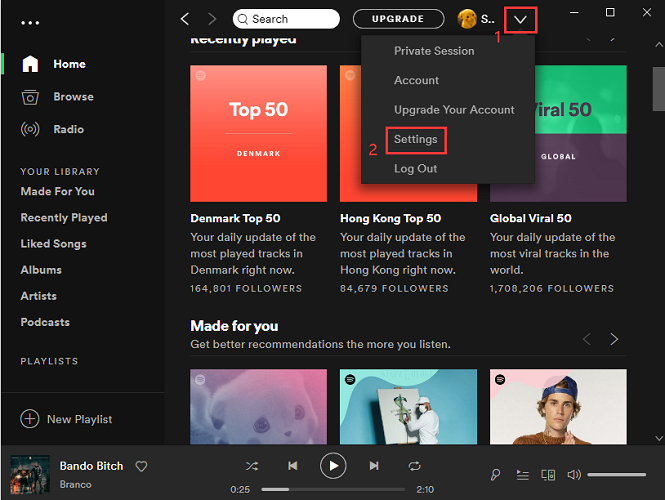
Task: Click the now playing album art
Action: click(x=30, y=475)
